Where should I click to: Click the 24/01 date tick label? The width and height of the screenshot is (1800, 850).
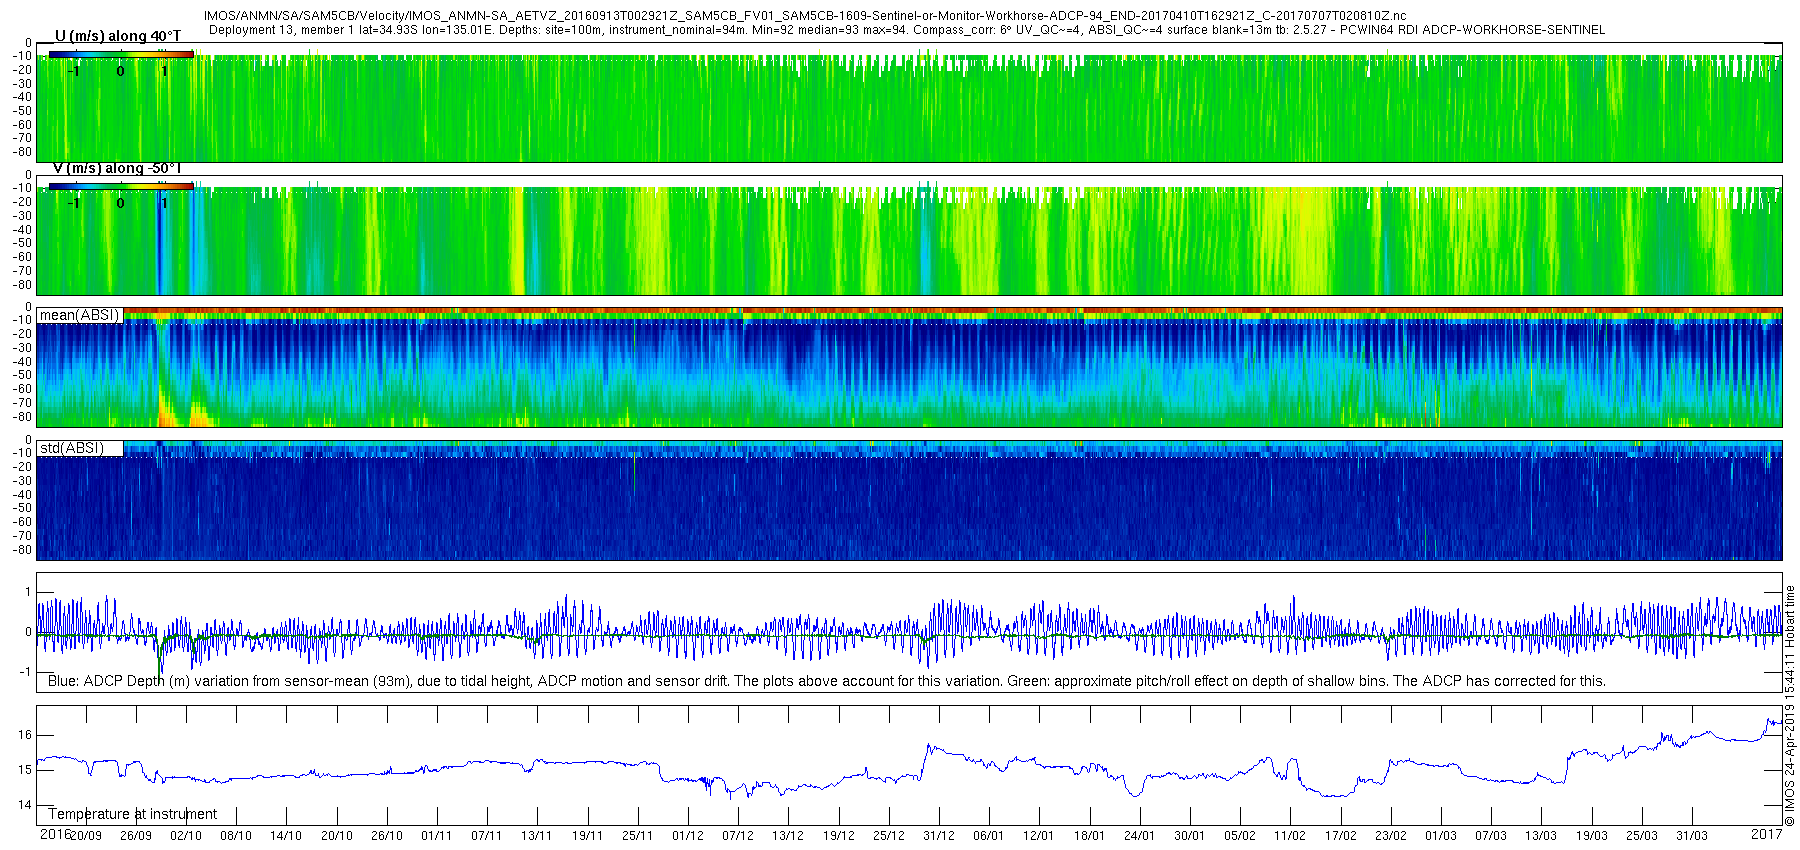[1139, 836]
